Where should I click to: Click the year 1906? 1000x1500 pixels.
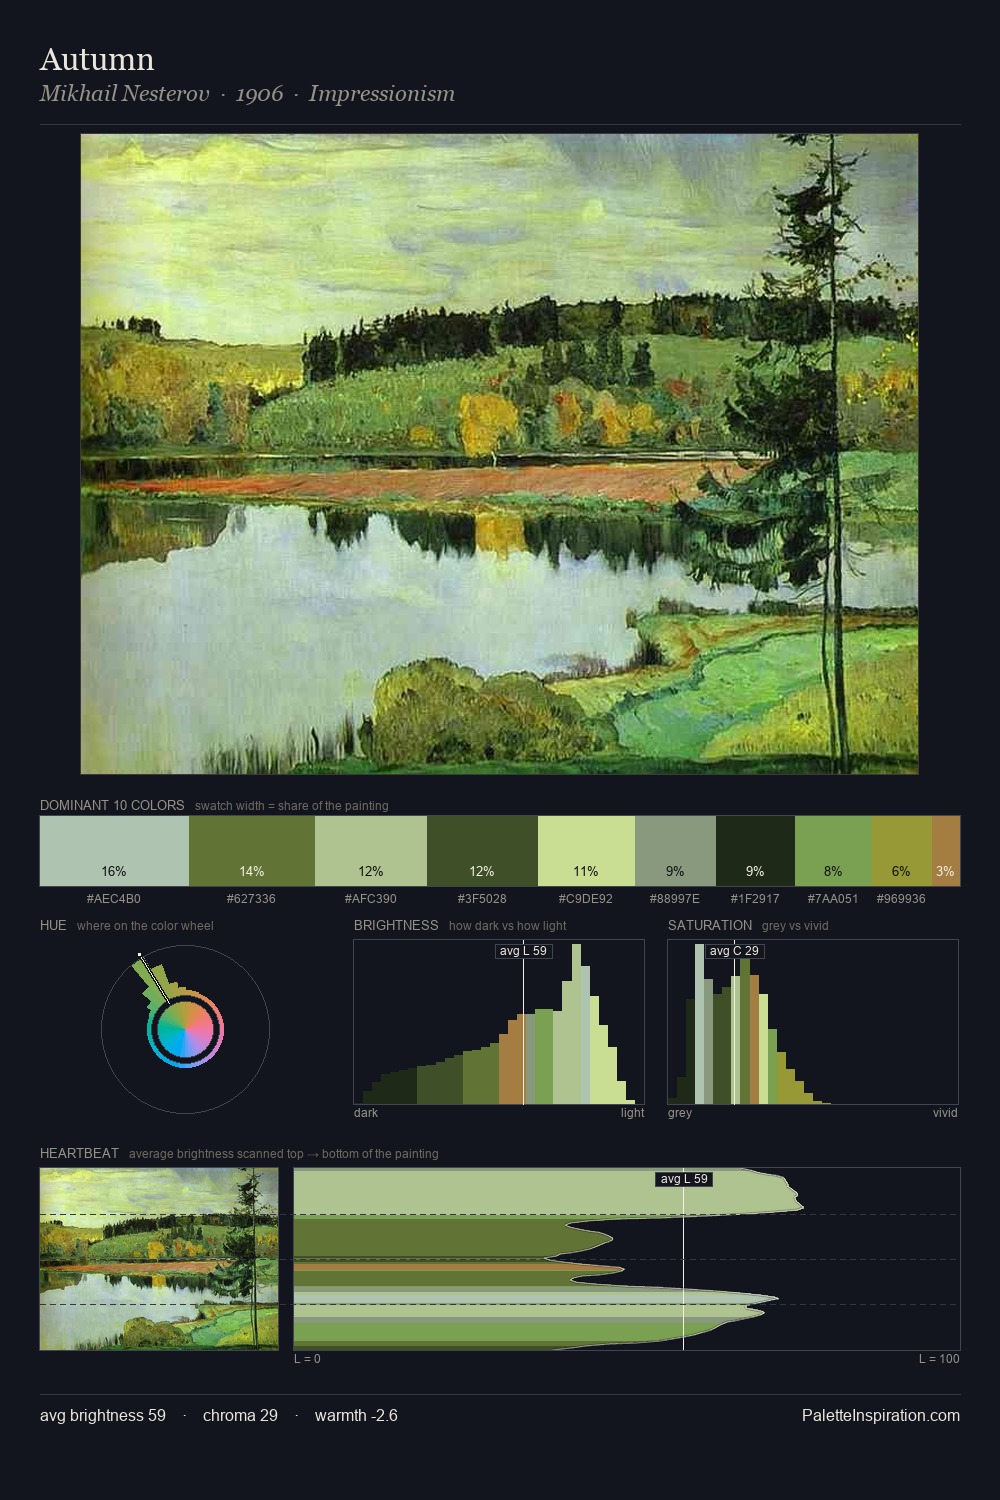point(259,94)
